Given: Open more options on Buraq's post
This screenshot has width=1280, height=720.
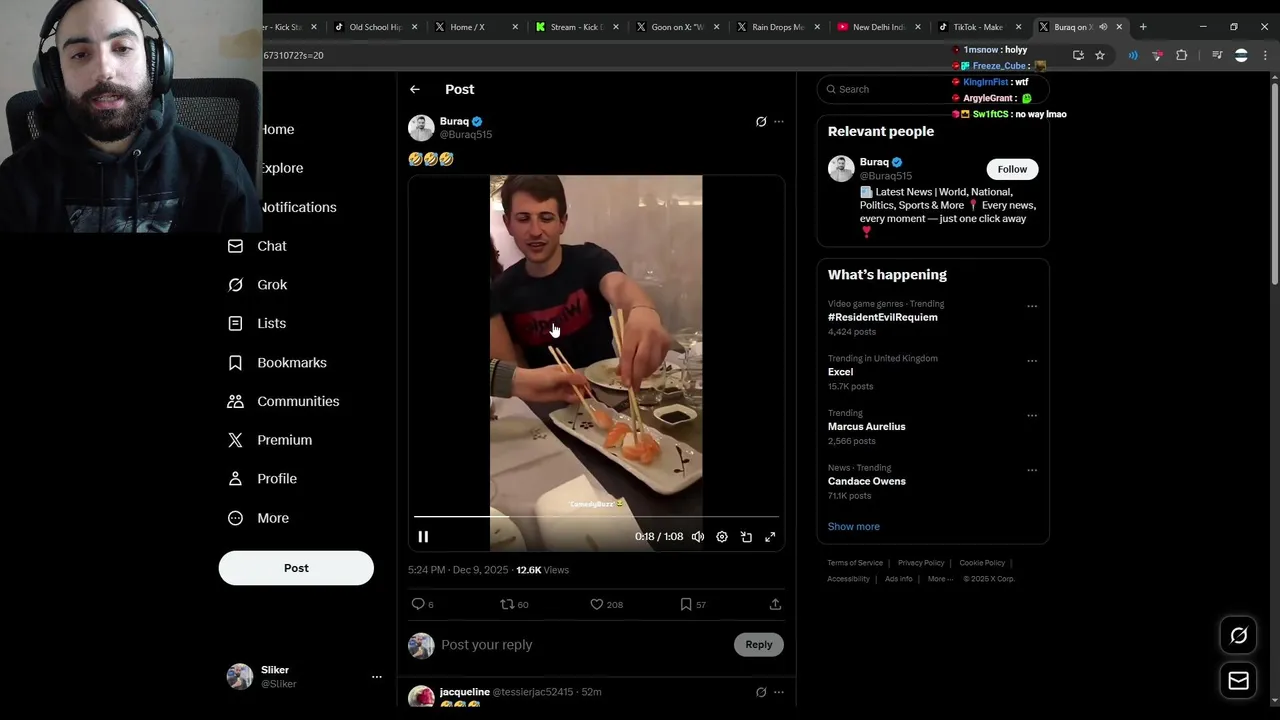Looking at the screenshot, I should tap(779, 122).
